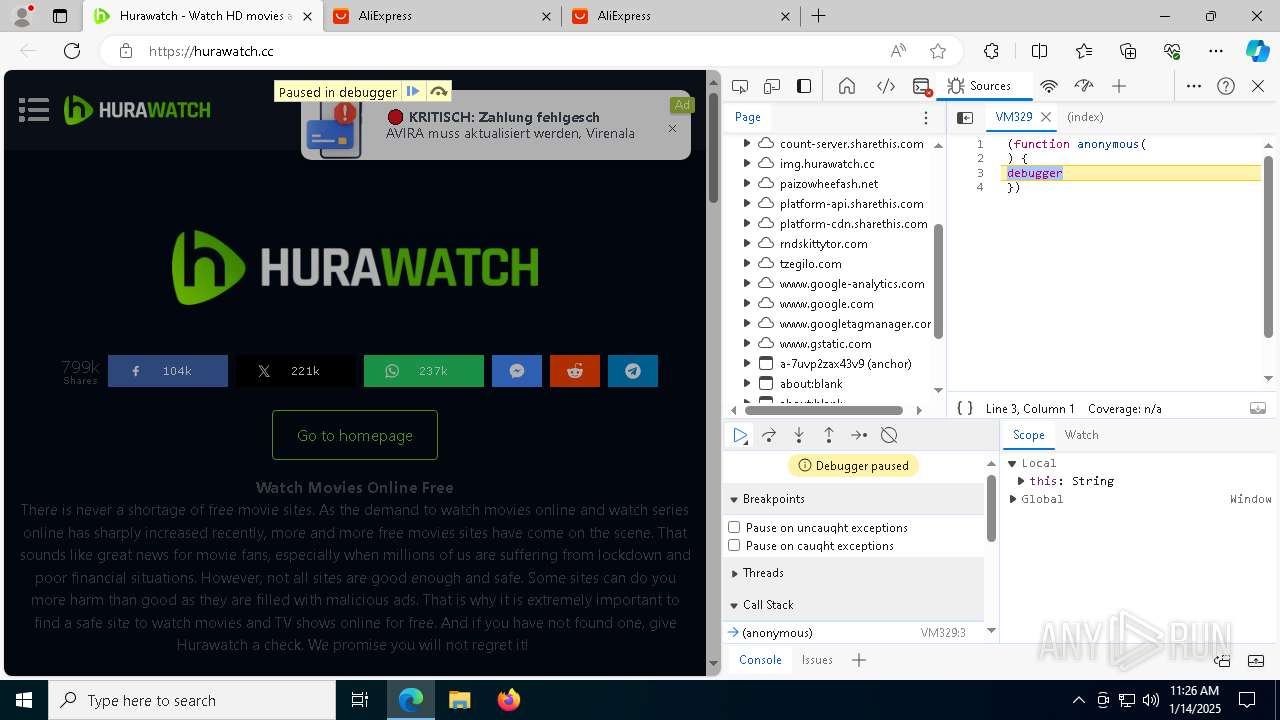This screenshot has width=1280, height=720.
Task: Share on Reddit button
Action: 575,371
